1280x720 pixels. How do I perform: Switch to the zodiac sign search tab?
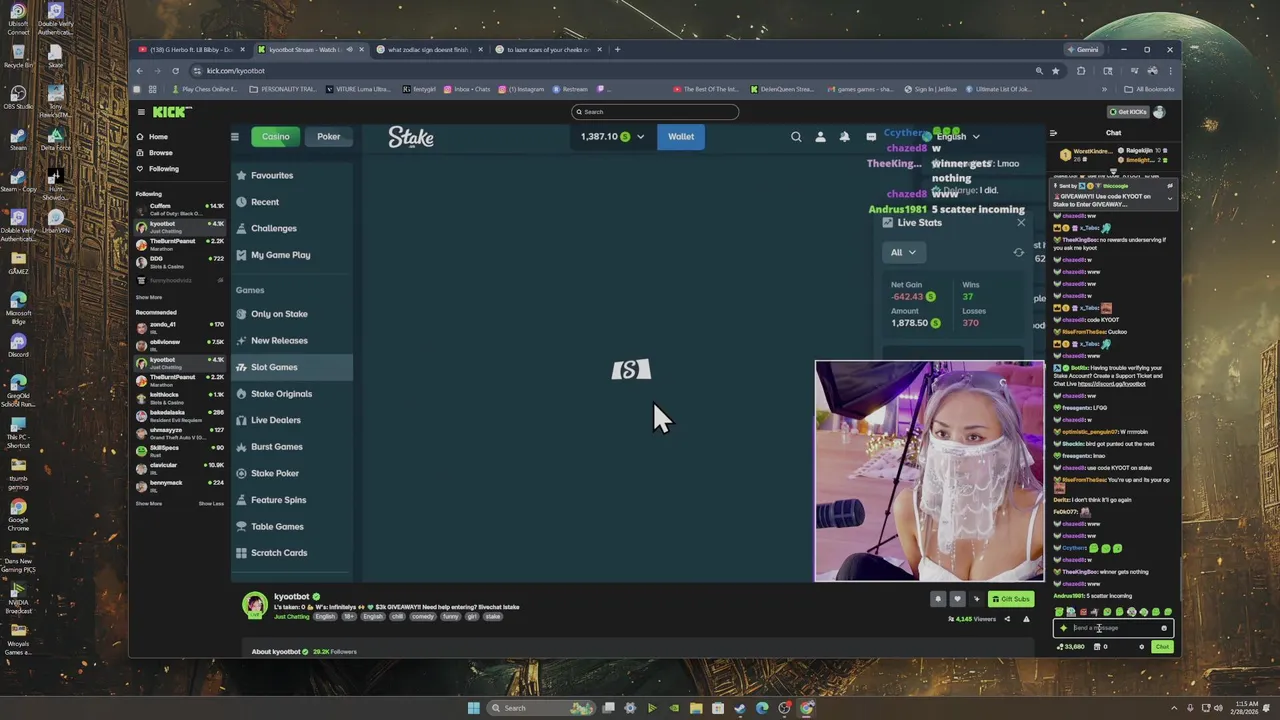(428, 50)
